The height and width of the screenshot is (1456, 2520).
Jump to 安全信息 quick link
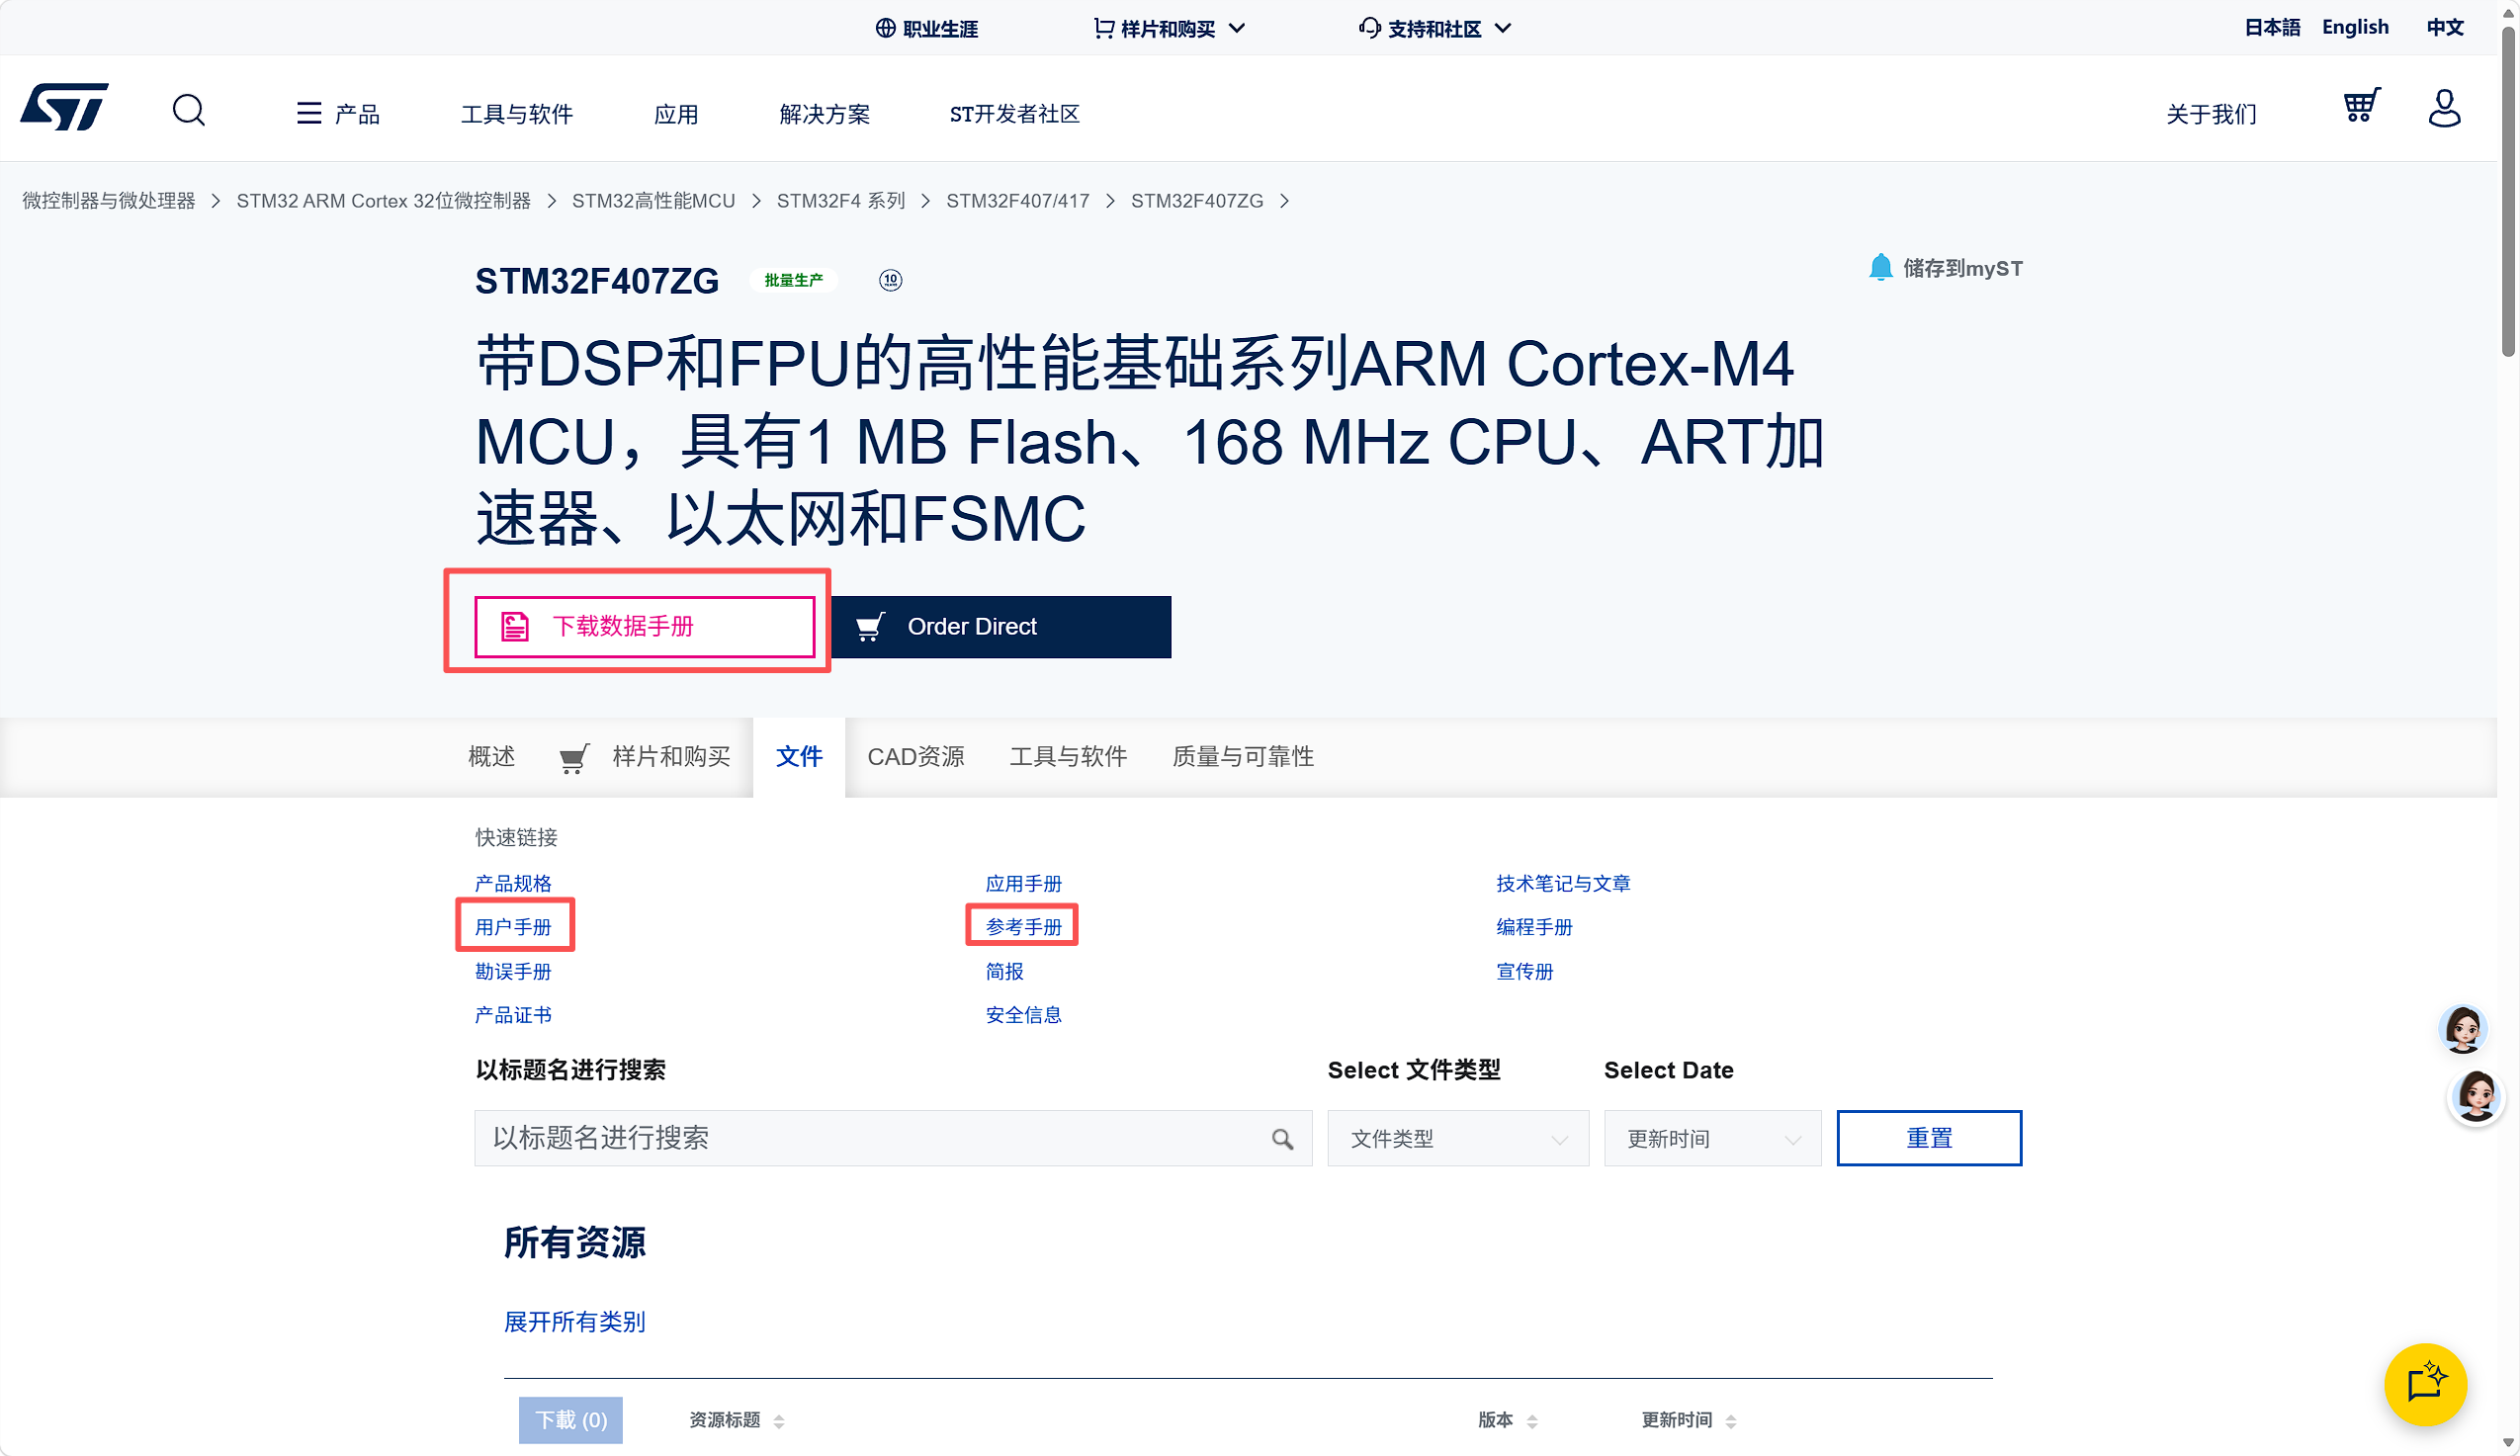[1024, 1015]
